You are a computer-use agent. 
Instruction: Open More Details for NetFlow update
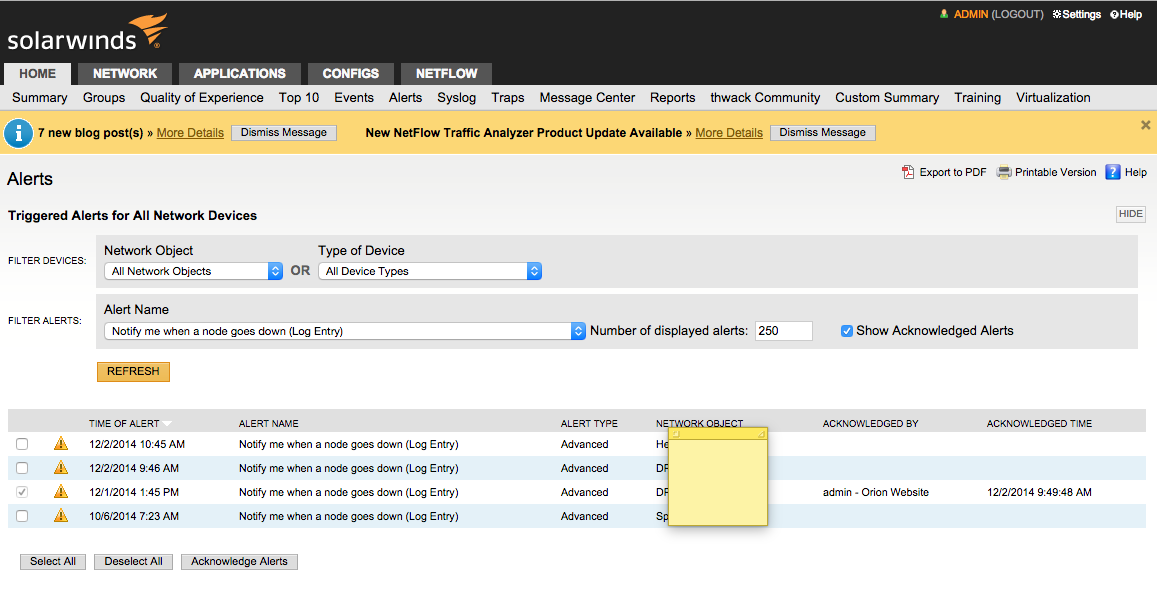tap(729, 133)
